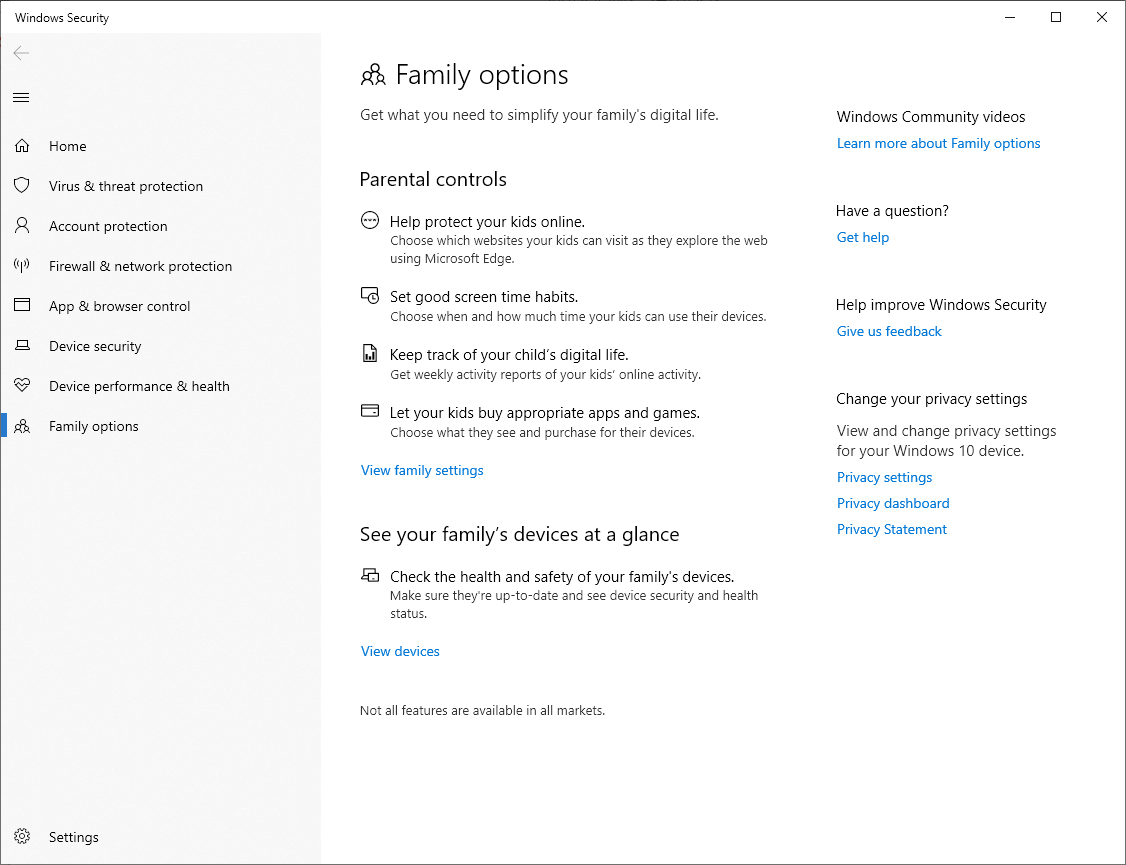Click the Settings gear icon
The image size is (1126, 865).
(x=22, y=836)
